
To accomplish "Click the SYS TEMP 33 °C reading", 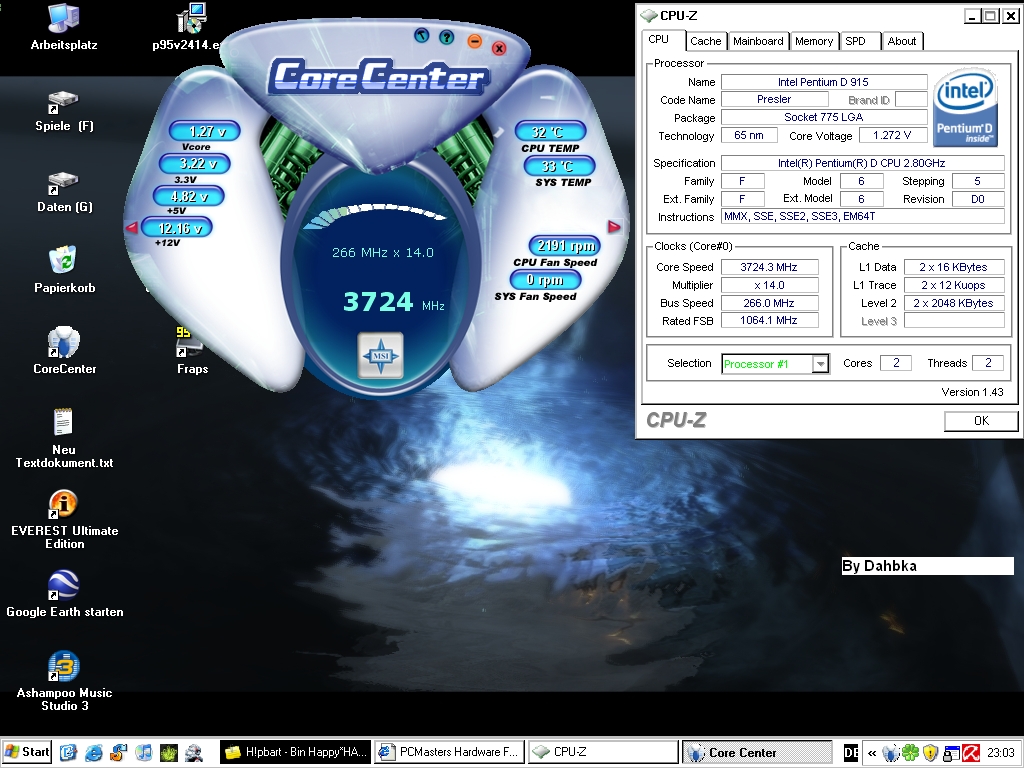I will 560,166.
